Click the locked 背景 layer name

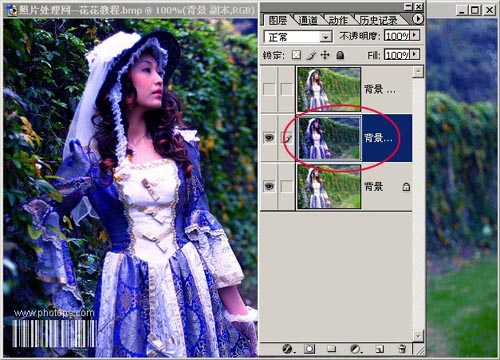point(373,187)
